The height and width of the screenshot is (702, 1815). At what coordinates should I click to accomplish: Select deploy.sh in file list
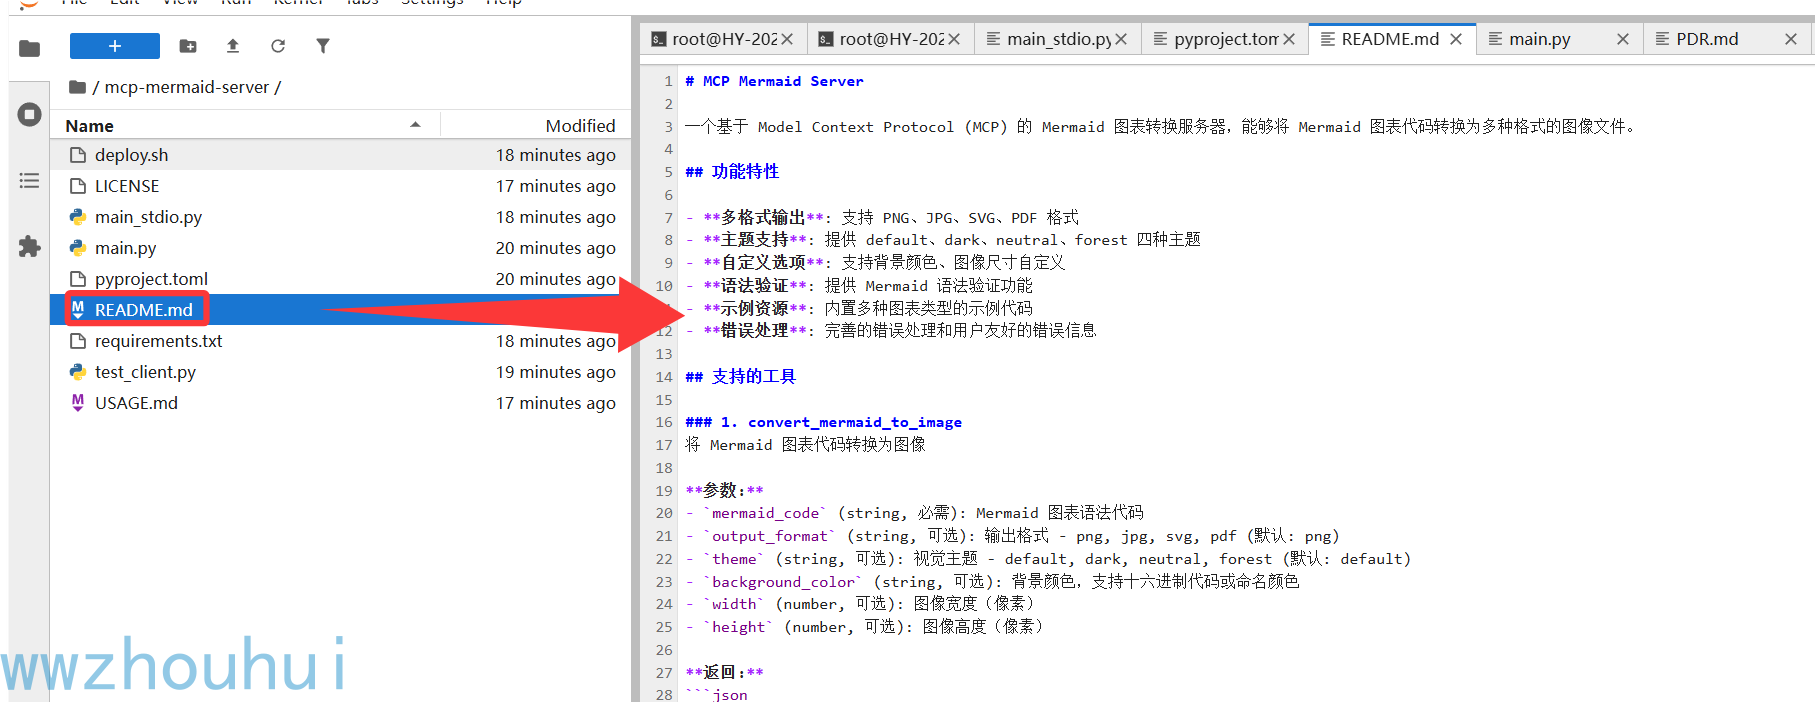340,155
